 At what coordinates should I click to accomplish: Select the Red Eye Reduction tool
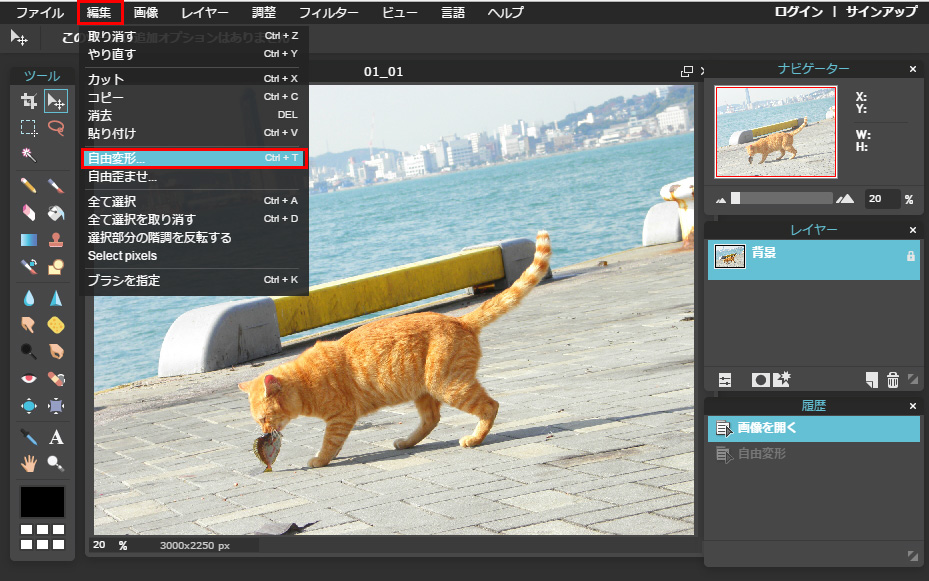point(28,378)
